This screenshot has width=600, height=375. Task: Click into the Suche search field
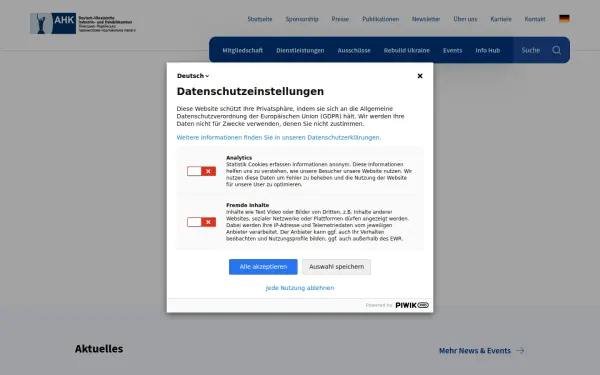pyautogui.click(x=531, y=50)
